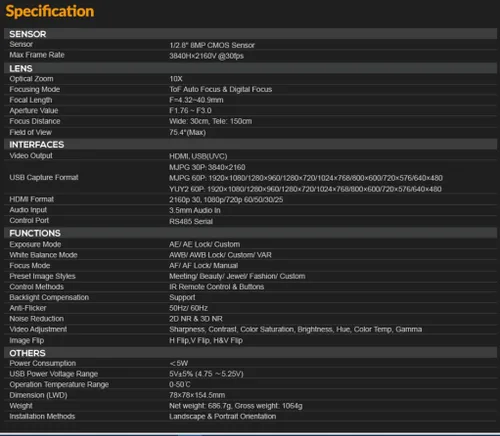Screen dimensions: 500x436
Task: Click the USB Capture Format label
Action: pos(44,177)
